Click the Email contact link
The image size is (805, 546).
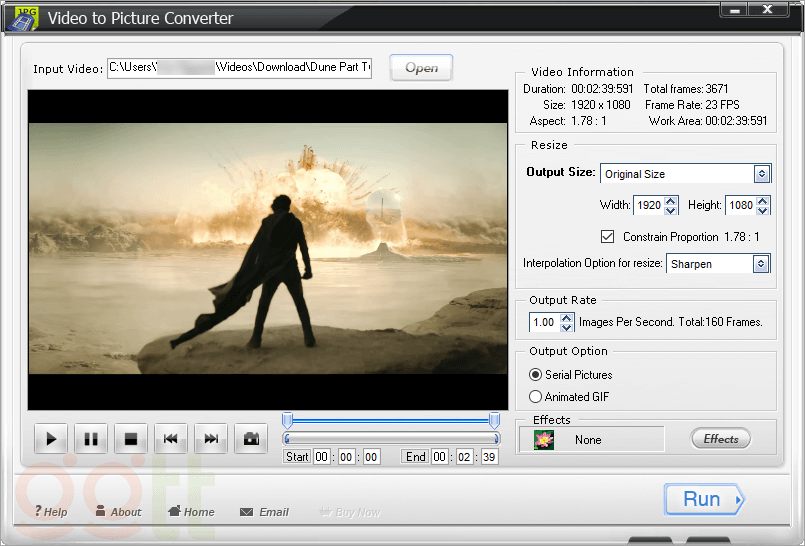(264, 512)
